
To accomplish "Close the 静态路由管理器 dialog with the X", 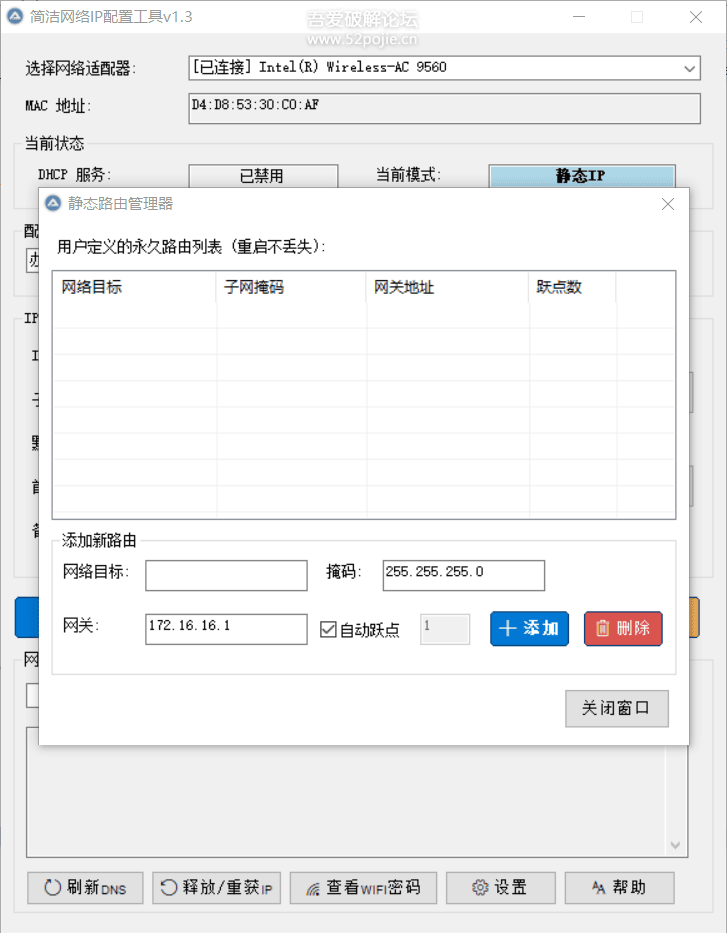I will pyautogui.click(x=668, y=204).
